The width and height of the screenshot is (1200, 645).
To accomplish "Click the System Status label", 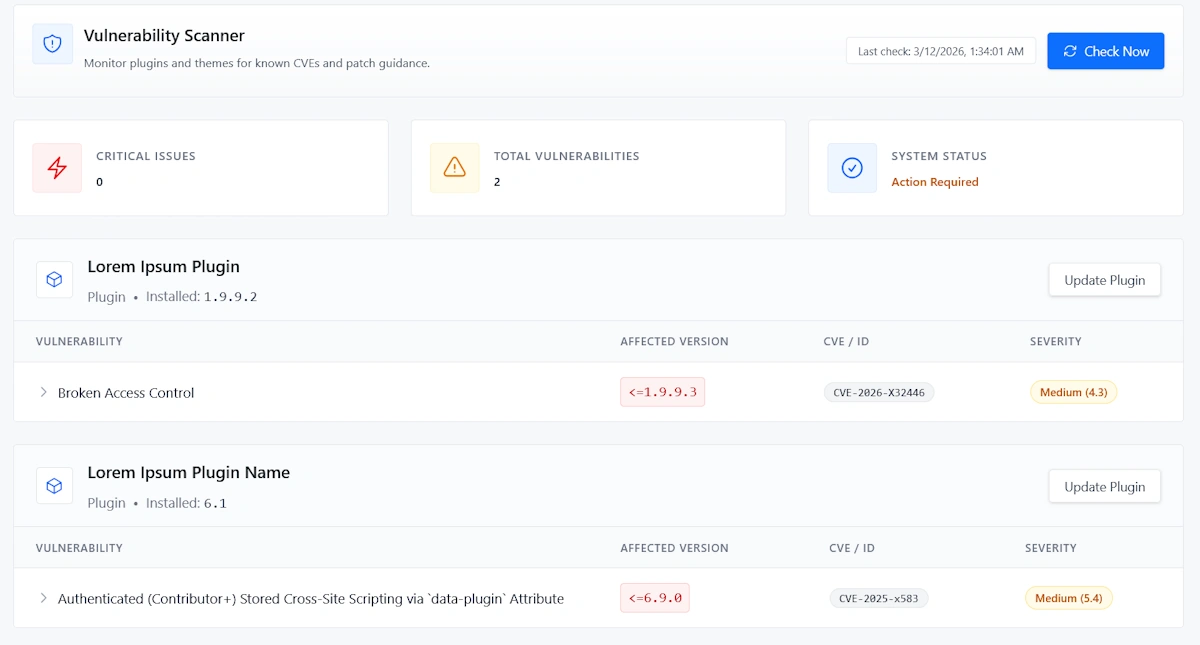I will (x=939, y=156).
